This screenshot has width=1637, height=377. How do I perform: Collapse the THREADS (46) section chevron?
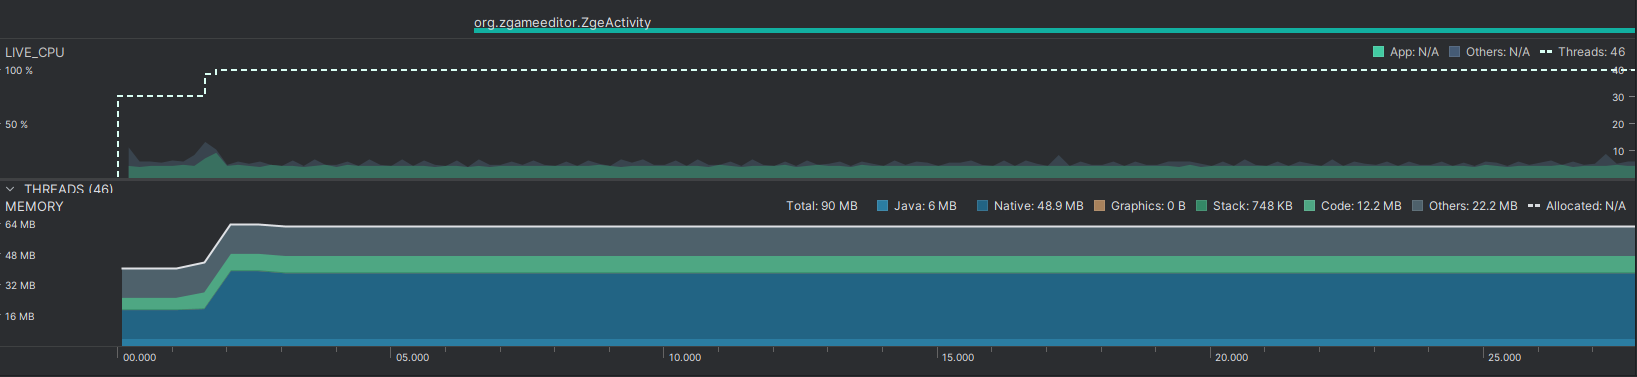pos(10,188)
